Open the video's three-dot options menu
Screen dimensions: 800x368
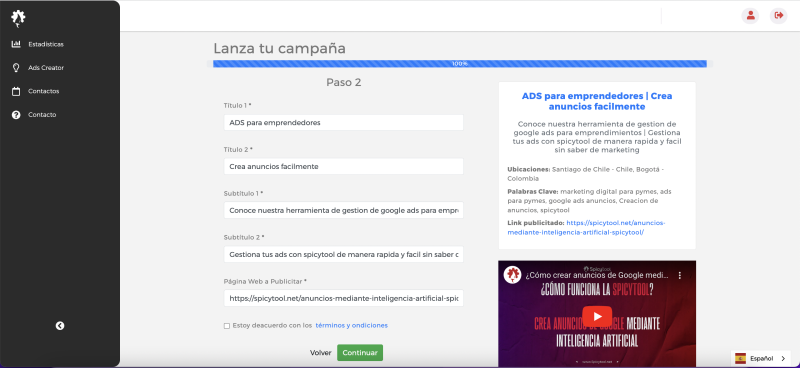click(680, 275)
